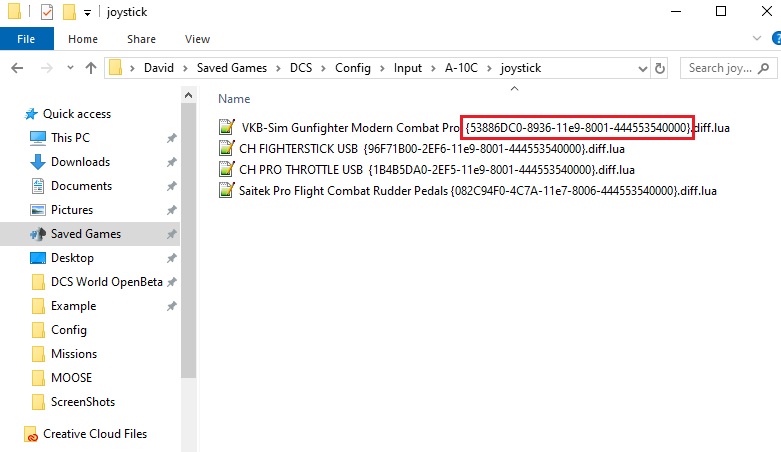
Task: Select the Saitek Pro Flight Combat Rudder Pedals file
Action: point(467,191)
